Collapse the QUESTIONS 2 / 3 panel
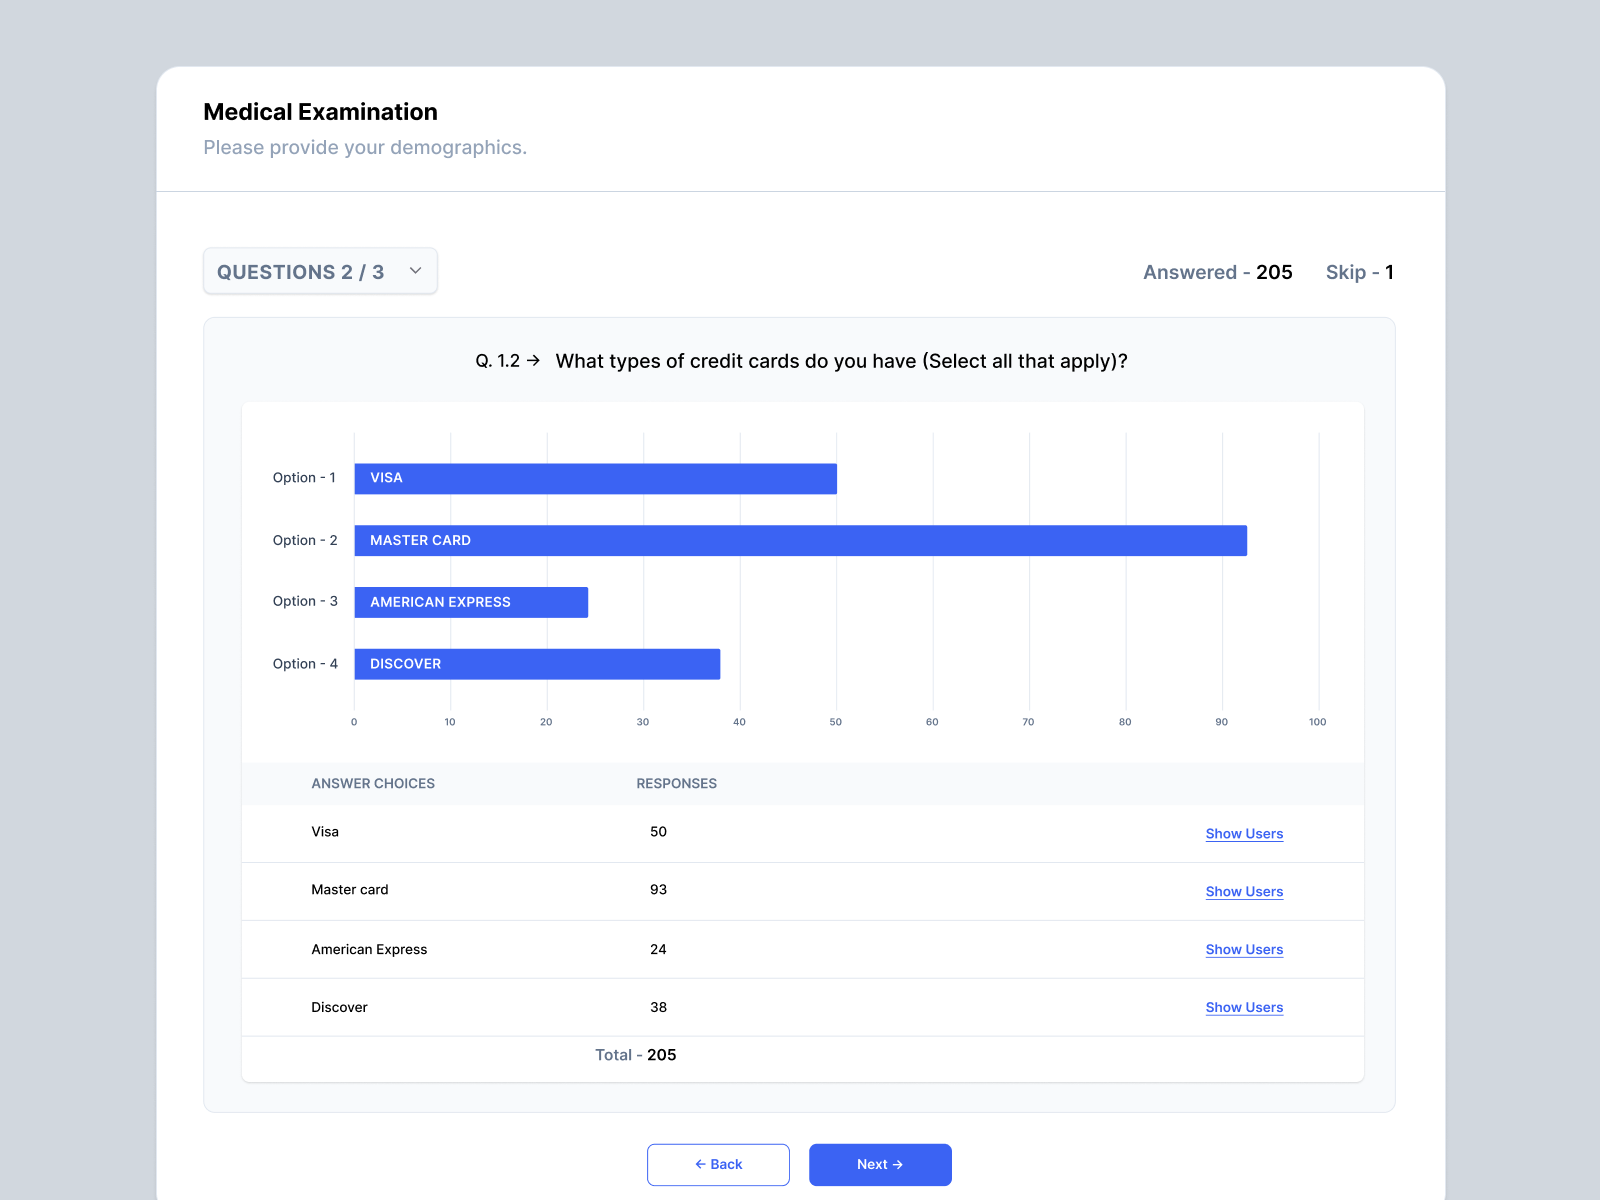Viewport: 1600px width, 1200px height. 320,271
